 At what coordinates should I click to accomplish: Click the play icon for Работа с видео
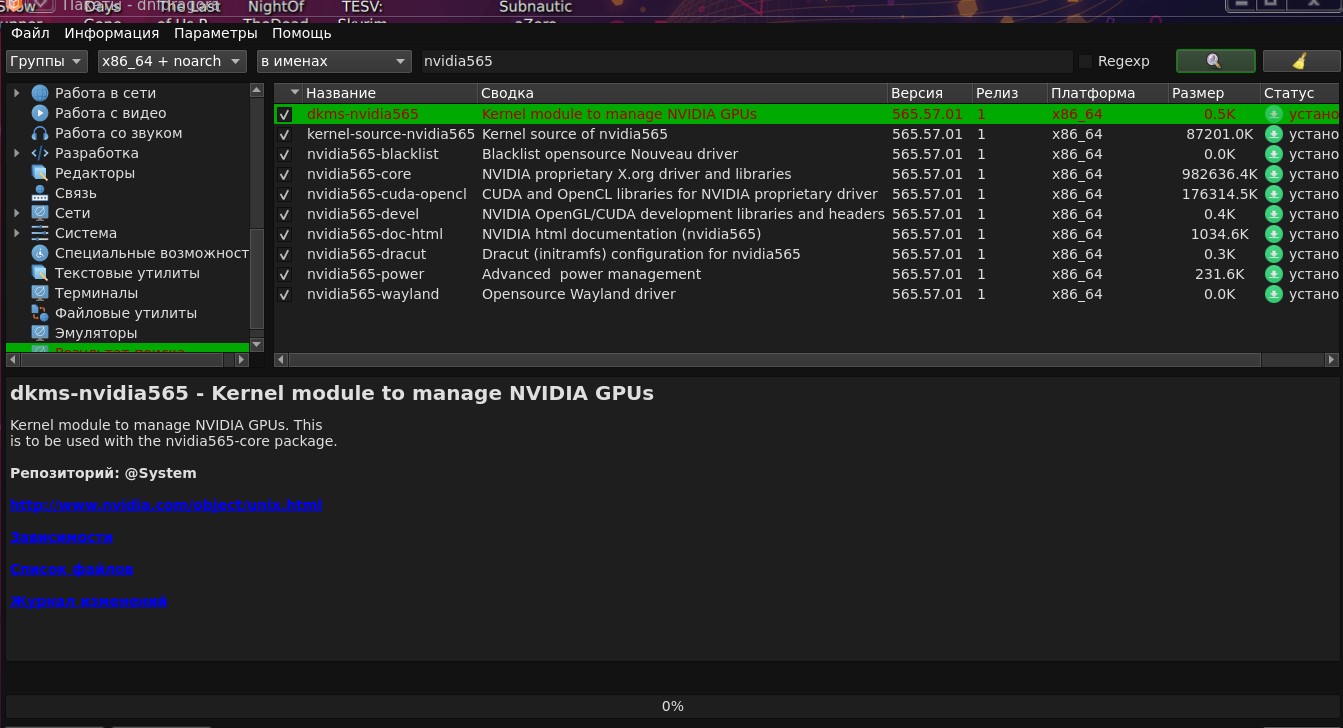pos(40,113)
